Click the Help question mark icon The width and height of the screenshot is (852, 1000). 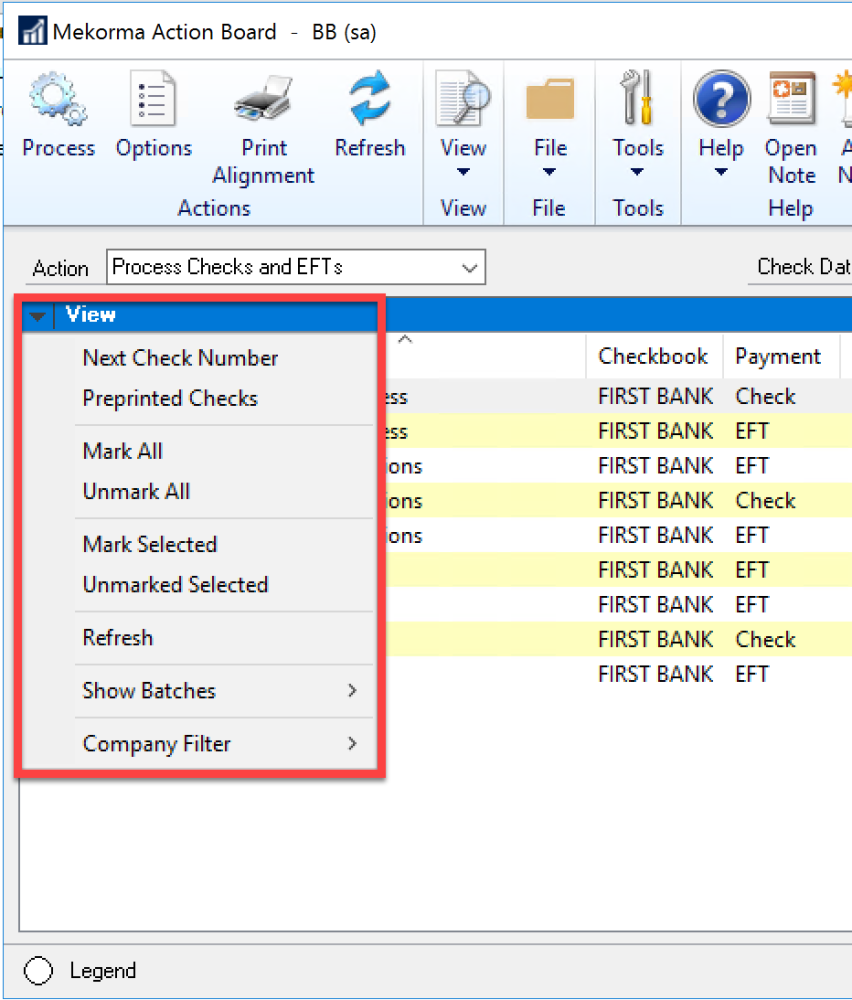721,99
